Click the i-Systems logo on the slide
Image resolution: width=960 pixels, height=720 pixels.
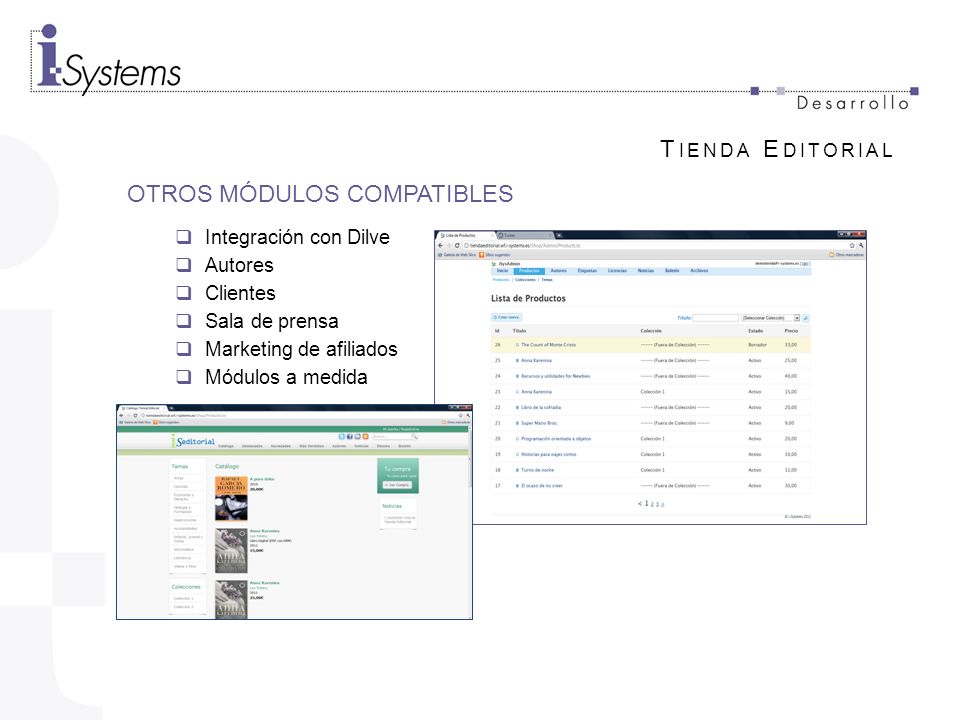coord(108,61)
